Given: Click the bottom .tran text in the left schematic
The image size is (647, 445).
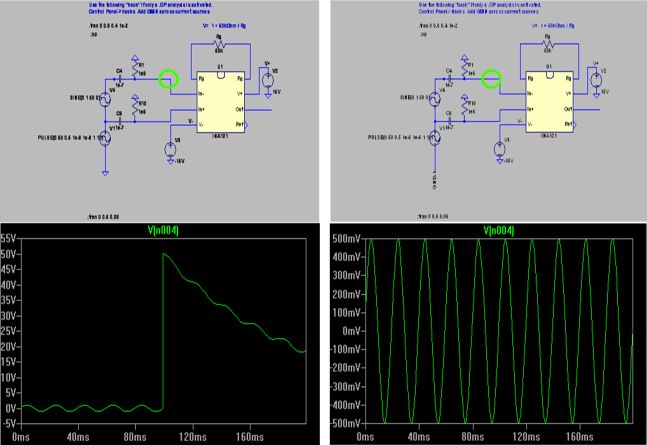Looking at the screenshot, I should (104, 217).
